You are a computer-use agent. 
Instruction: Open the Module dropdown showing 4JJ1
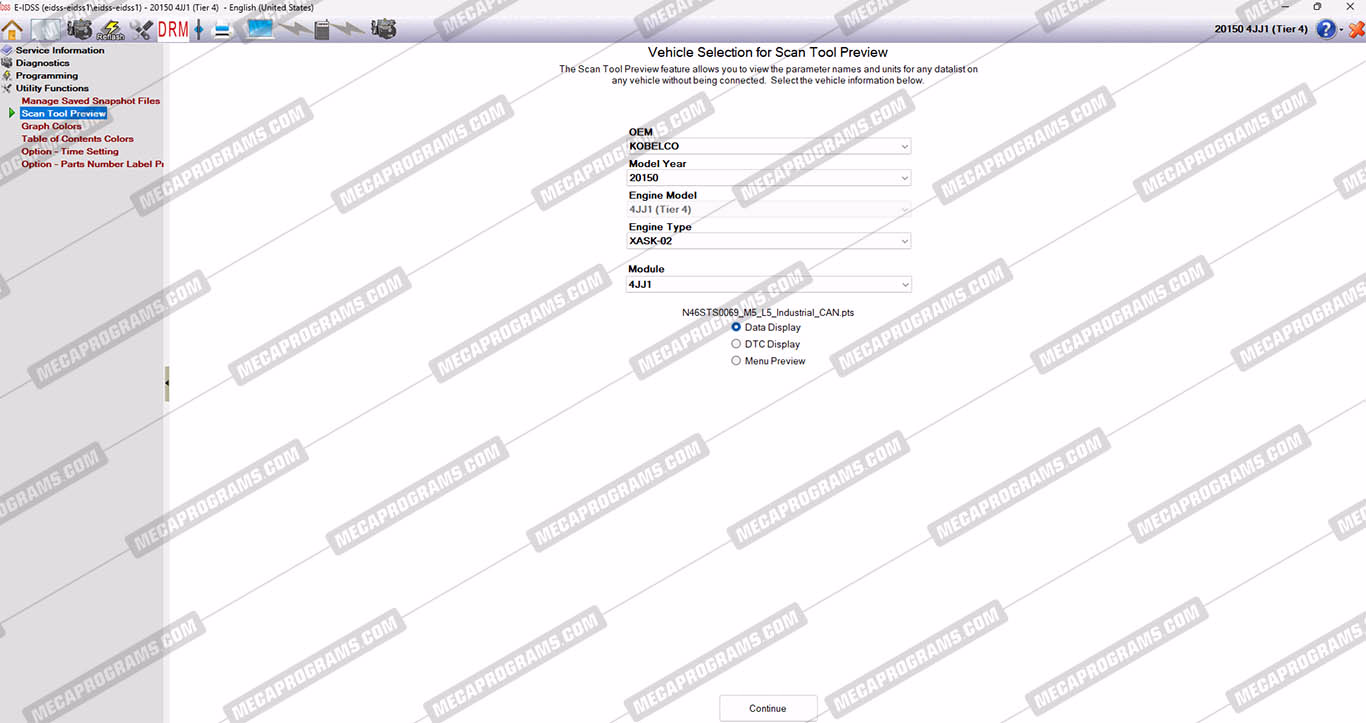click(x=769, y=285)
